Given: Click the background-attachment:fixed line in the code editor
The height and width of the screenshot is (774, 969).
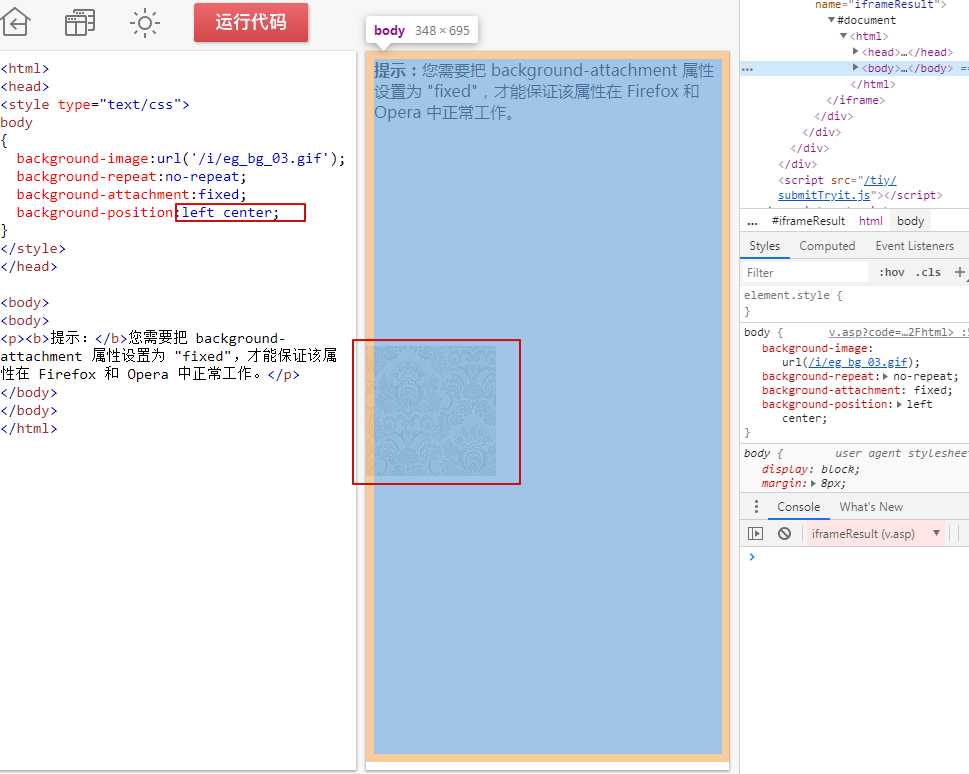Looking at the screenshot, I should pos(131,195).
